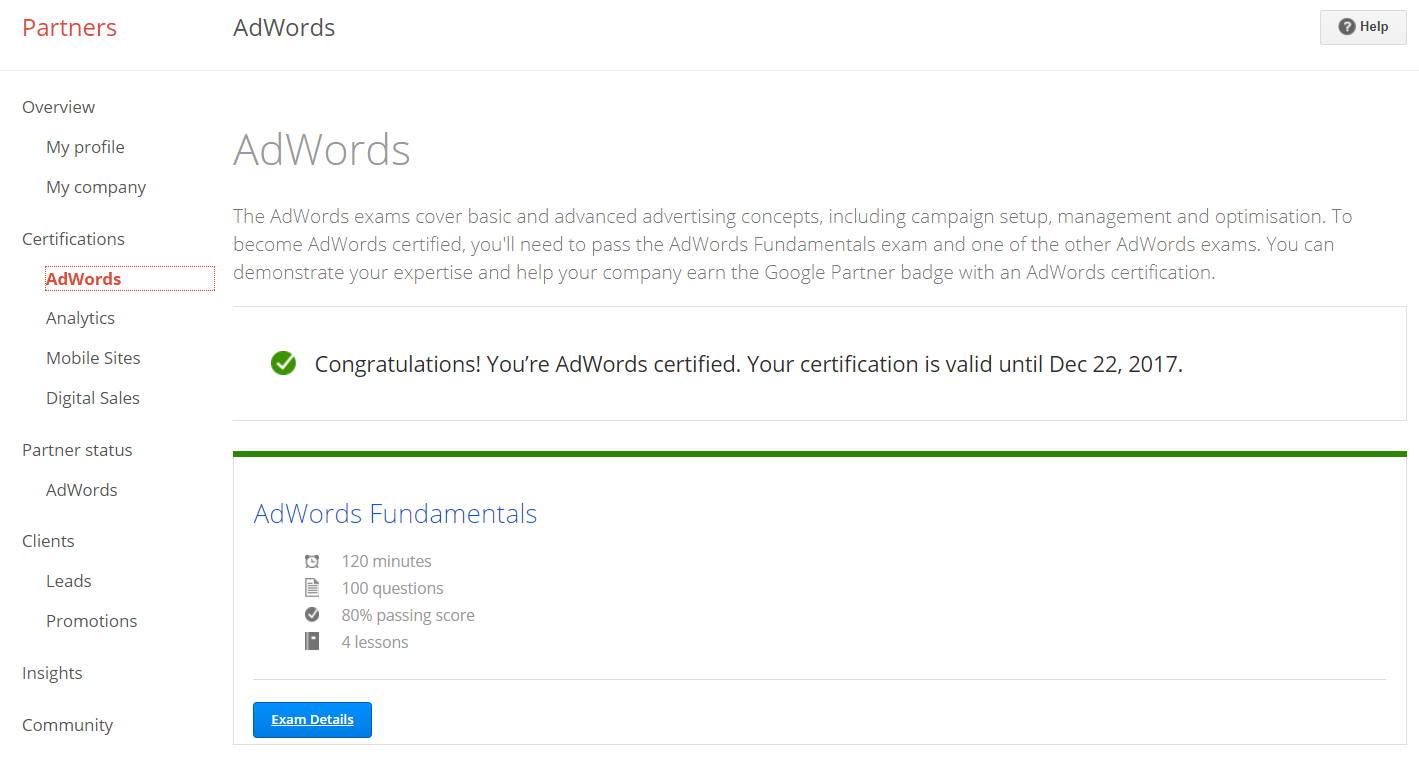Click the green certification success checkmark
The width and height of the screenshot is (1419, 758).
pyautogui.click(x=283, y=363)
